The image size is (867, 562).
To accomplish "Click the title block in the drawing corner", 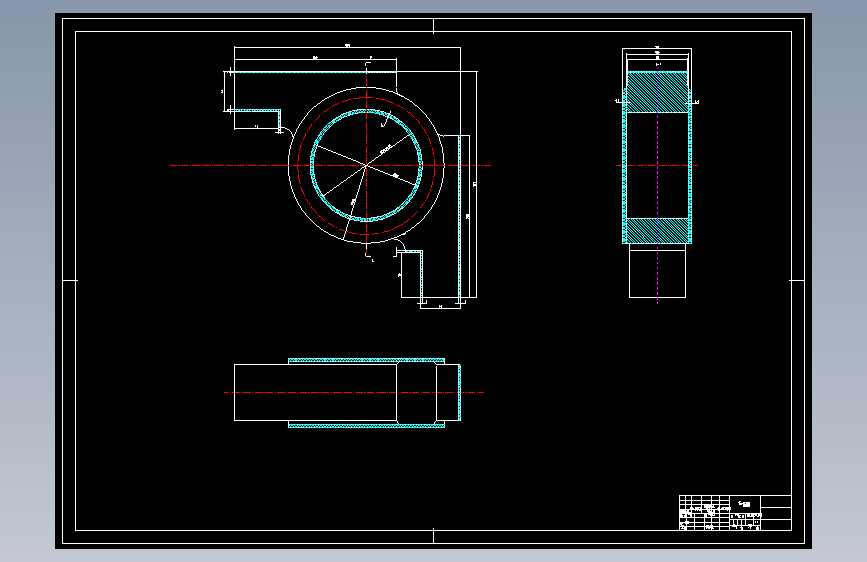I will 735,513.
